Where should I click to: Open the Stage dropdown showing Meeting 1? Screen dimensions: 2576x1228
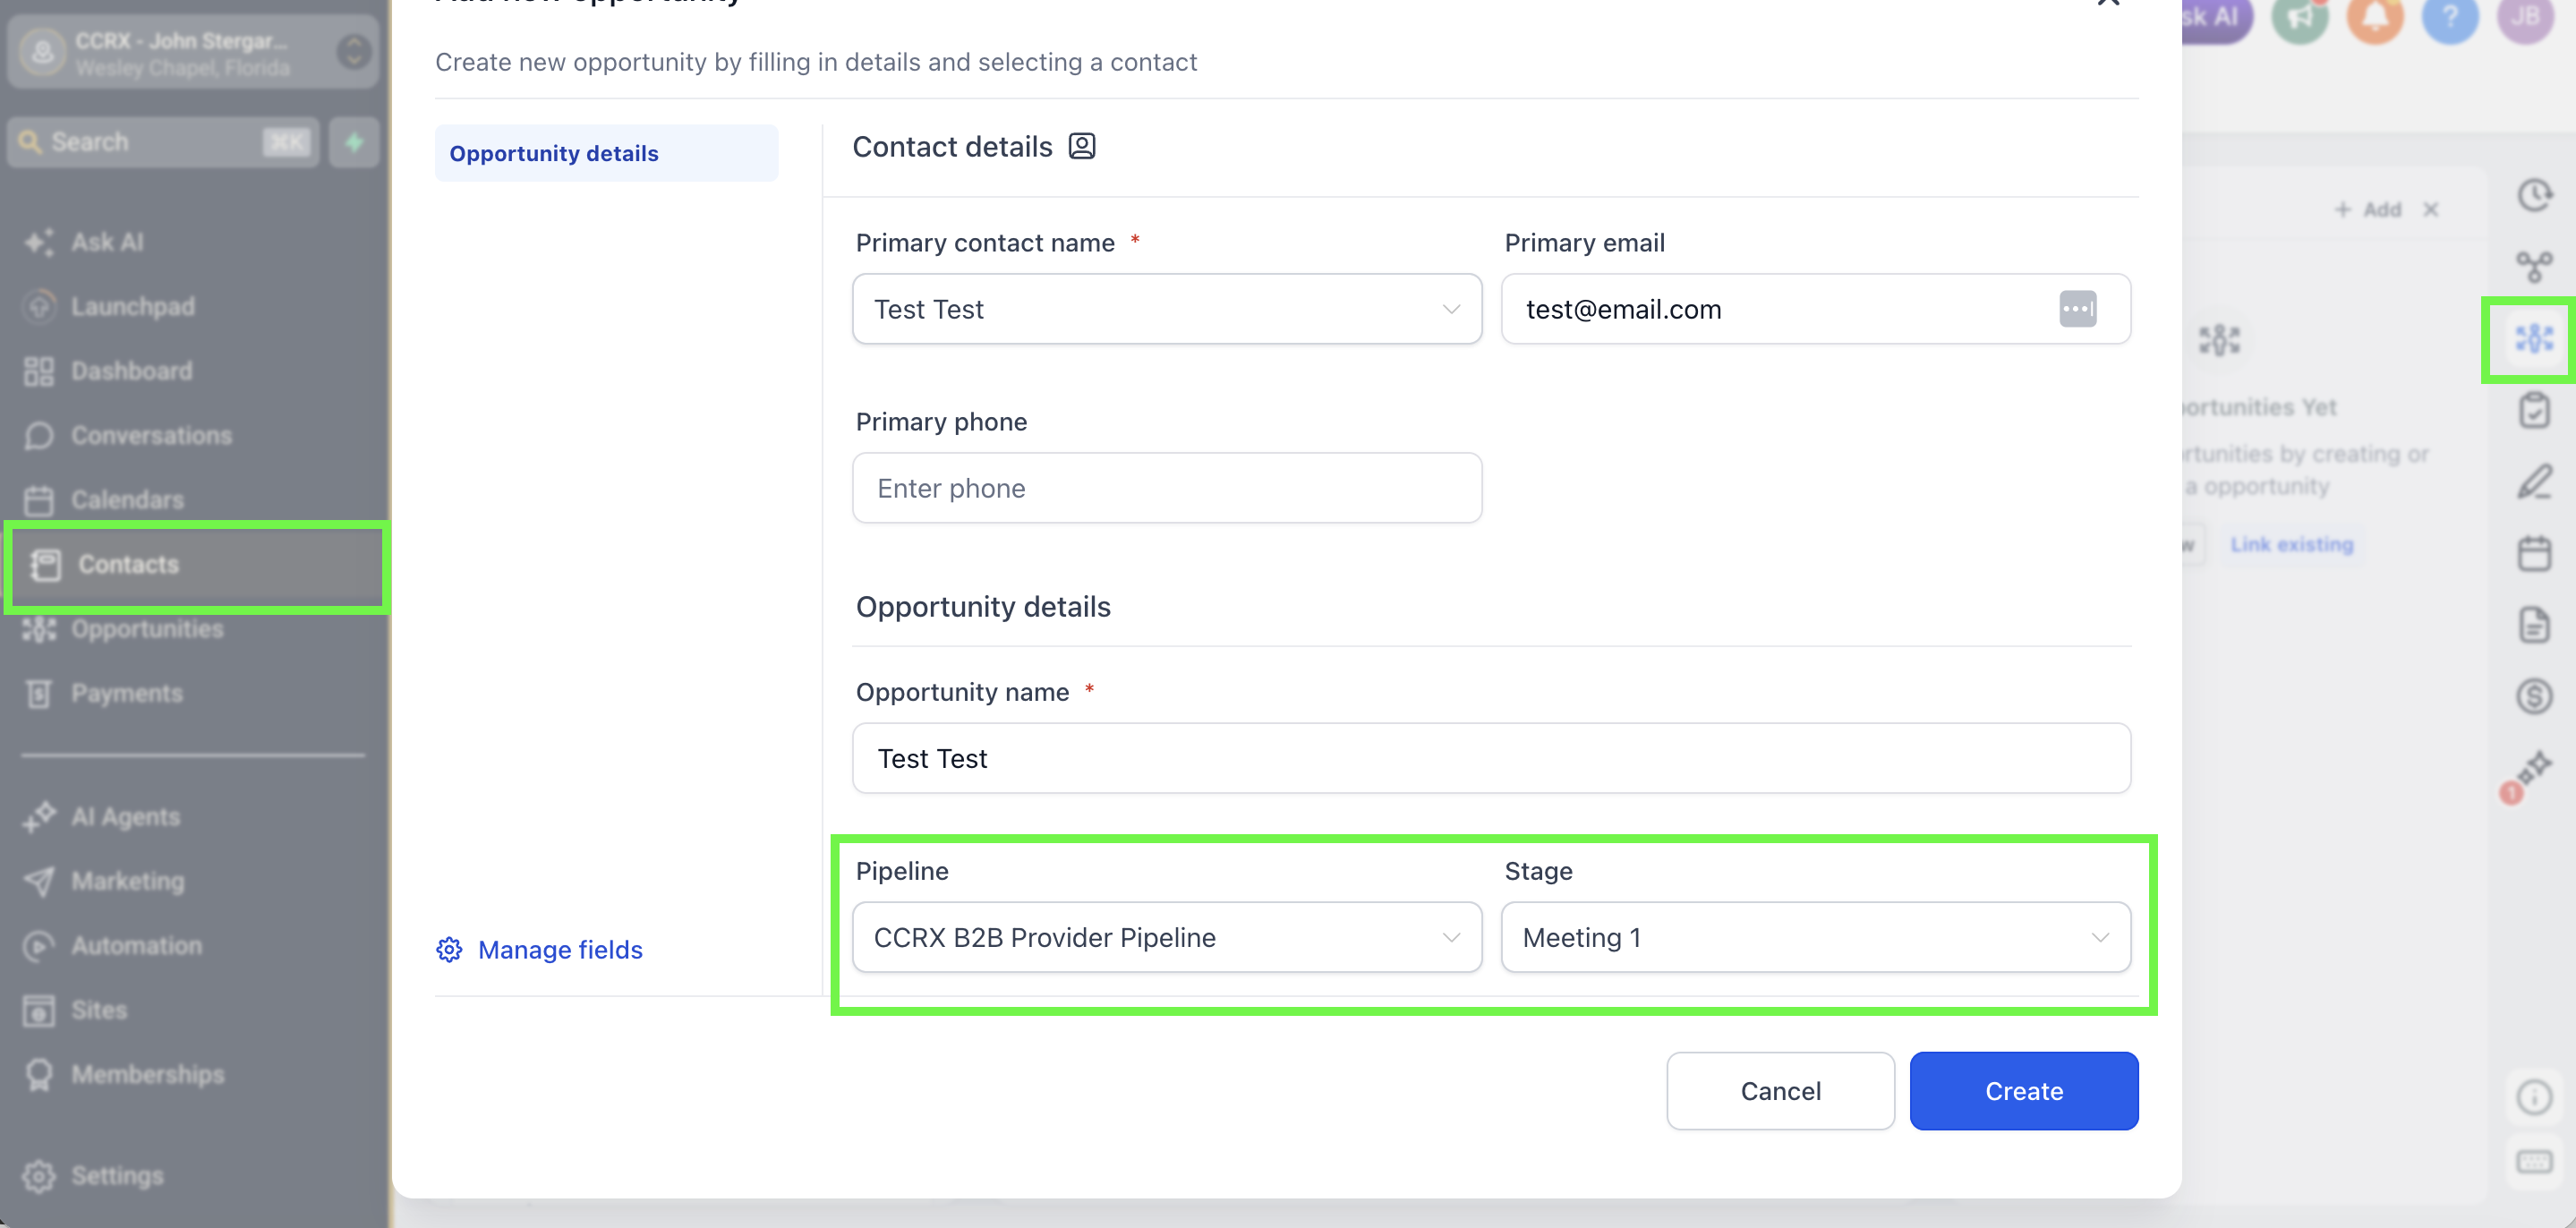[1815, 937]
